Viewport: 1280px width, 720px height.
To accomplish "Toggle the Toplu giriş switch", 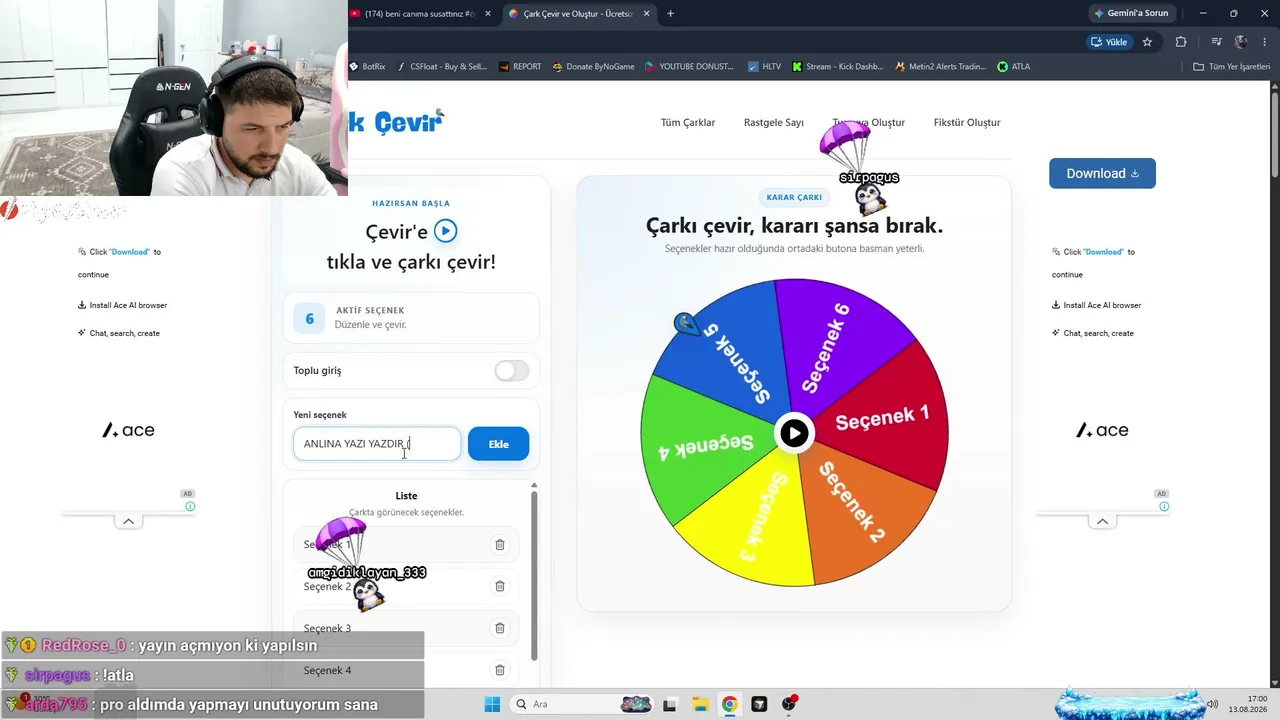I will pos(512,371).
